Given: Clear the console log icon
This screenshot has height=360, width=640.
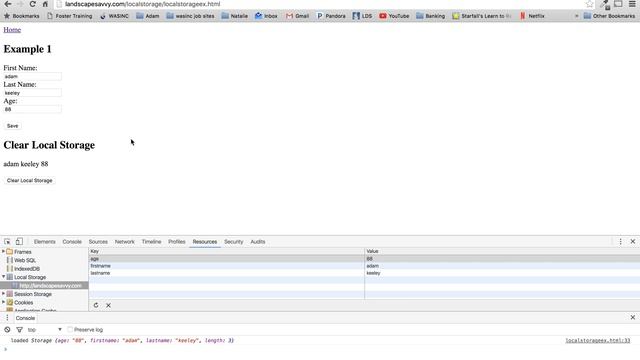Looking at the screenshot, I should 7,329.
